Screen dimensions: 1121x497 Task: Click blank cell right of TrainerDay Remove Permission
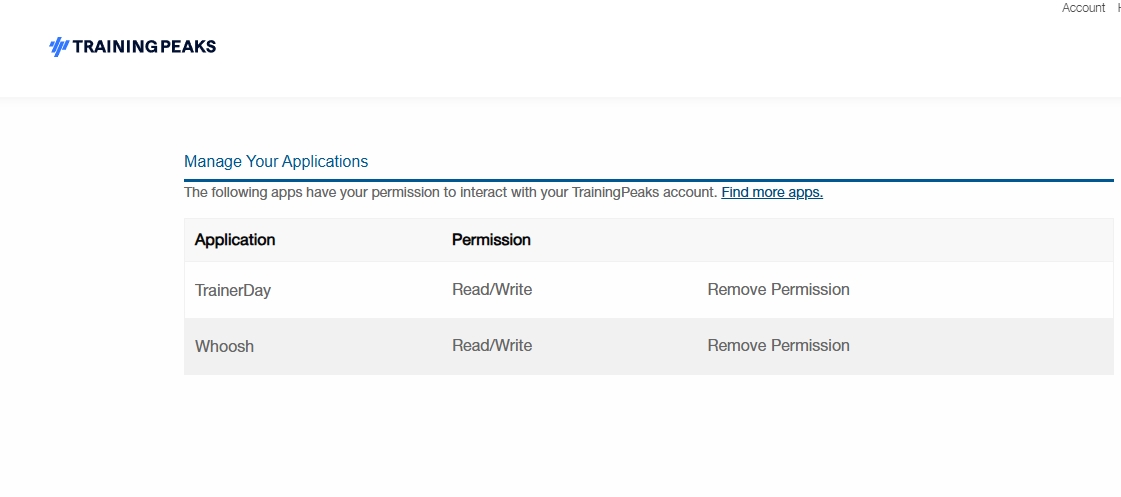point(982,290)
